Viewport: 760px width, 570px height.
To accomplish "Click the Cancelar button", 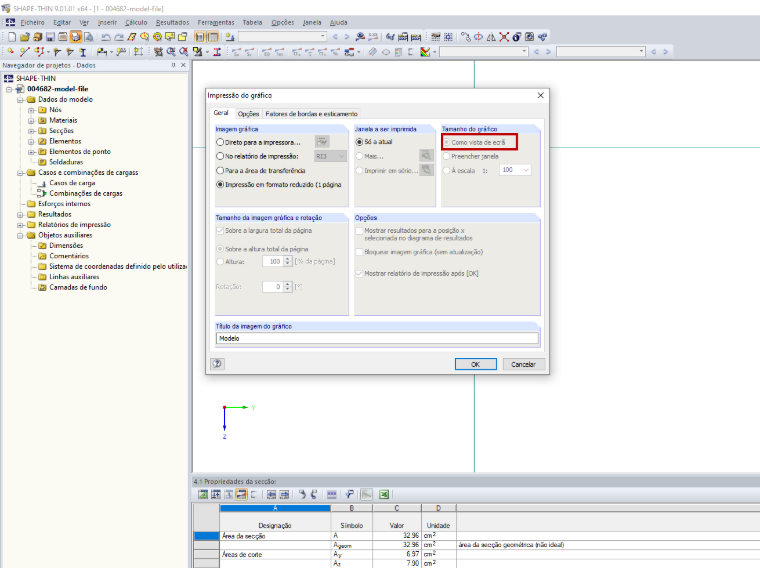I will [523, 364].
